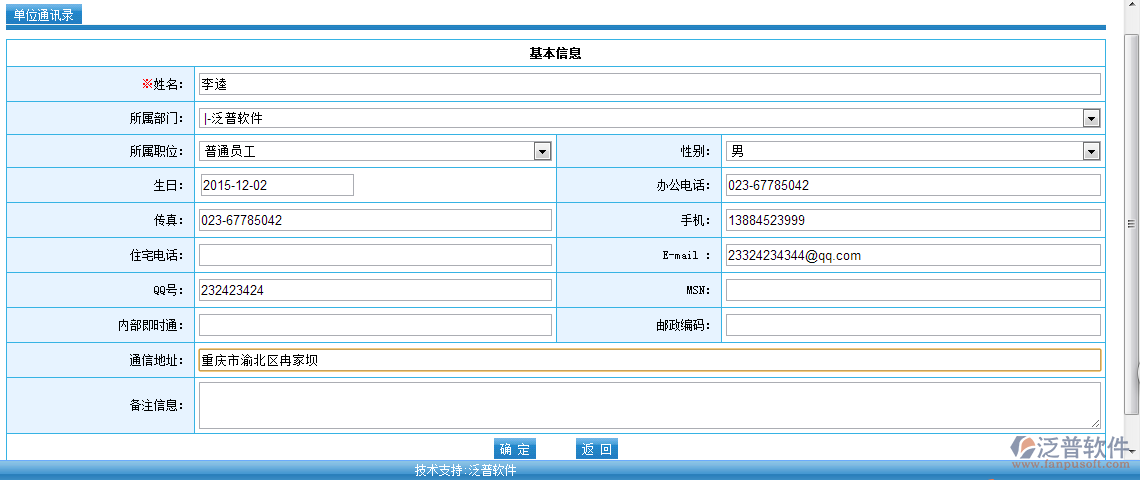This screenshot has width=1140, height=480.
Task: Expand the 性别 gender dropdown
Action: pyautogui.click(x=1091, y=151)
